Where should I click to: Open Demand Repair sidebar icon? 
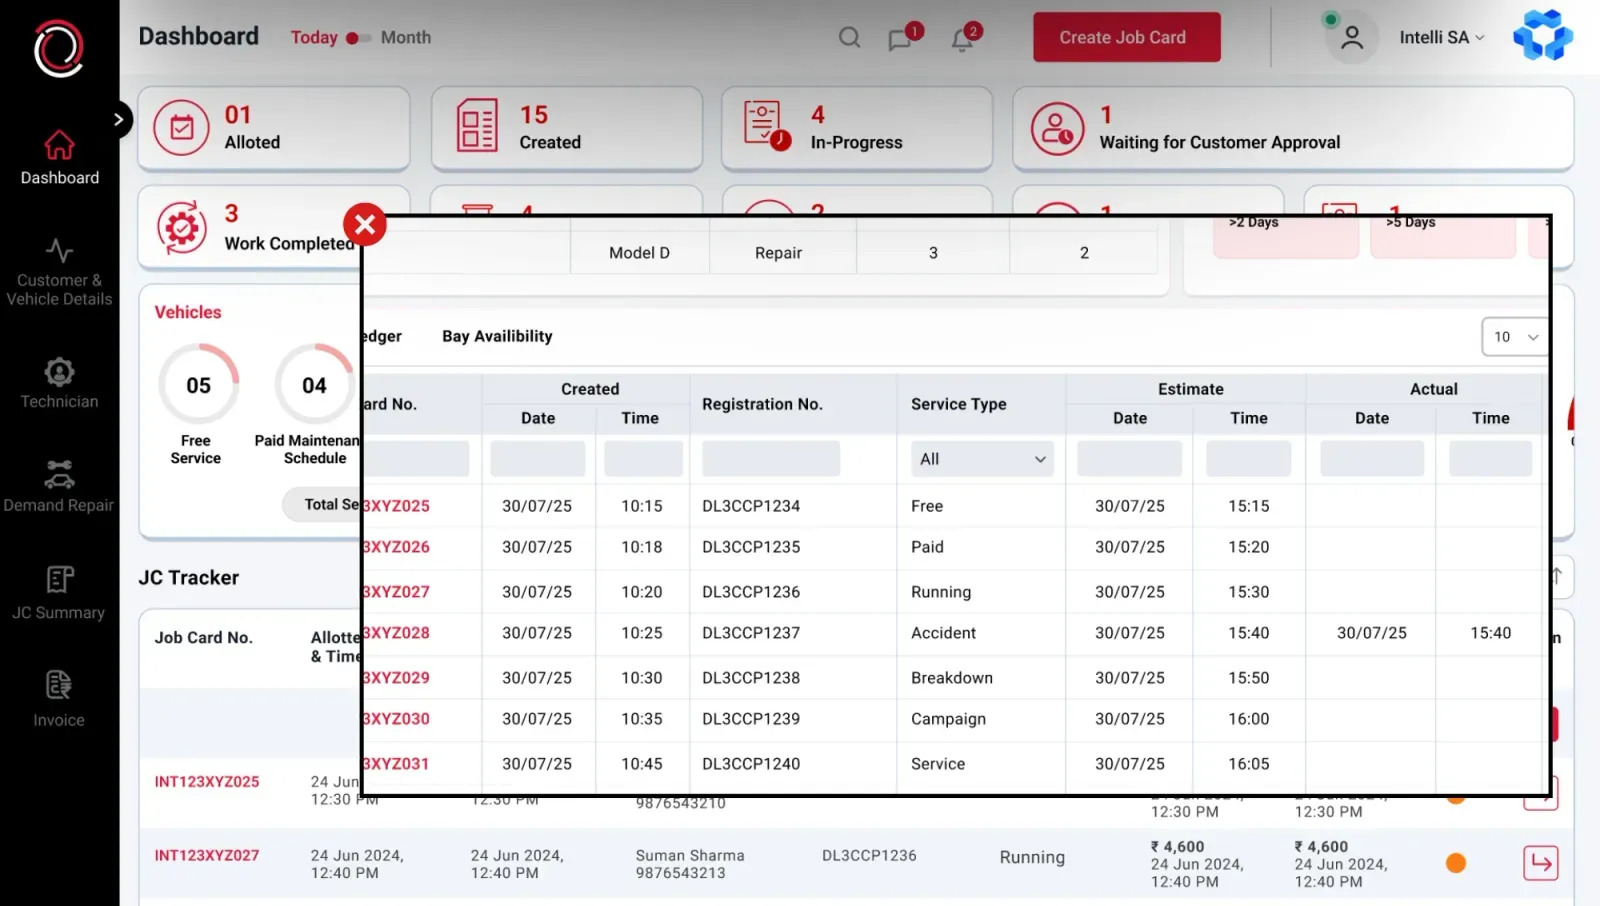point(59,474)
